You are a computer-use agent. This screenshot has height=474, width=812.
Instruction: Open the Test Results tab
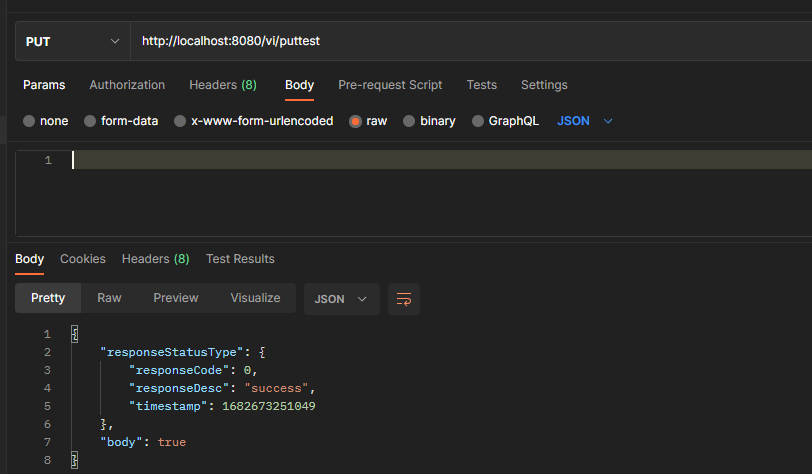click(240, 259)
